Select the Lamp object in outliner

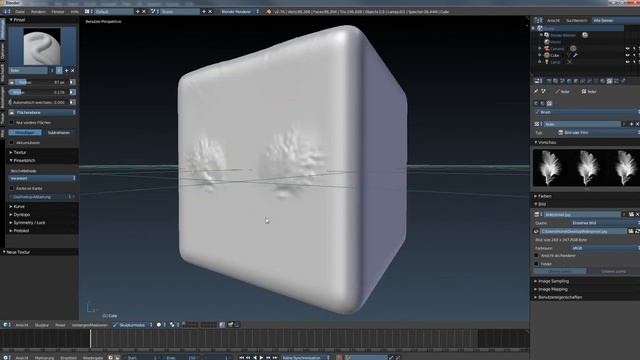pyautogui.click(x=556, y=62)
